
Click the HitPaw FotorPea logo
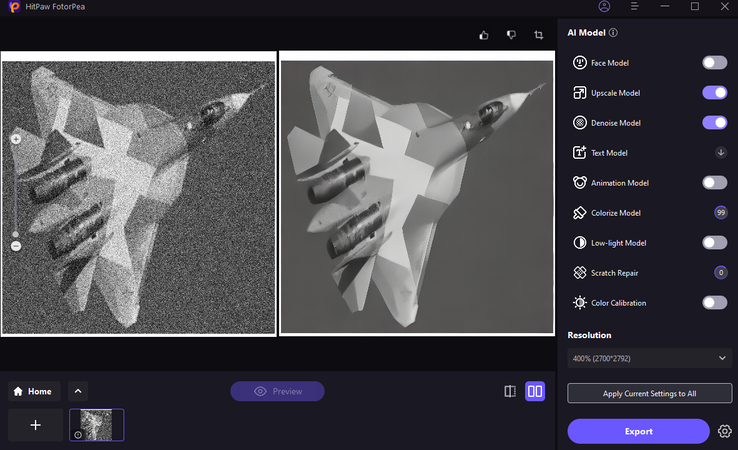pyautogui.click(x=15, y=7)
